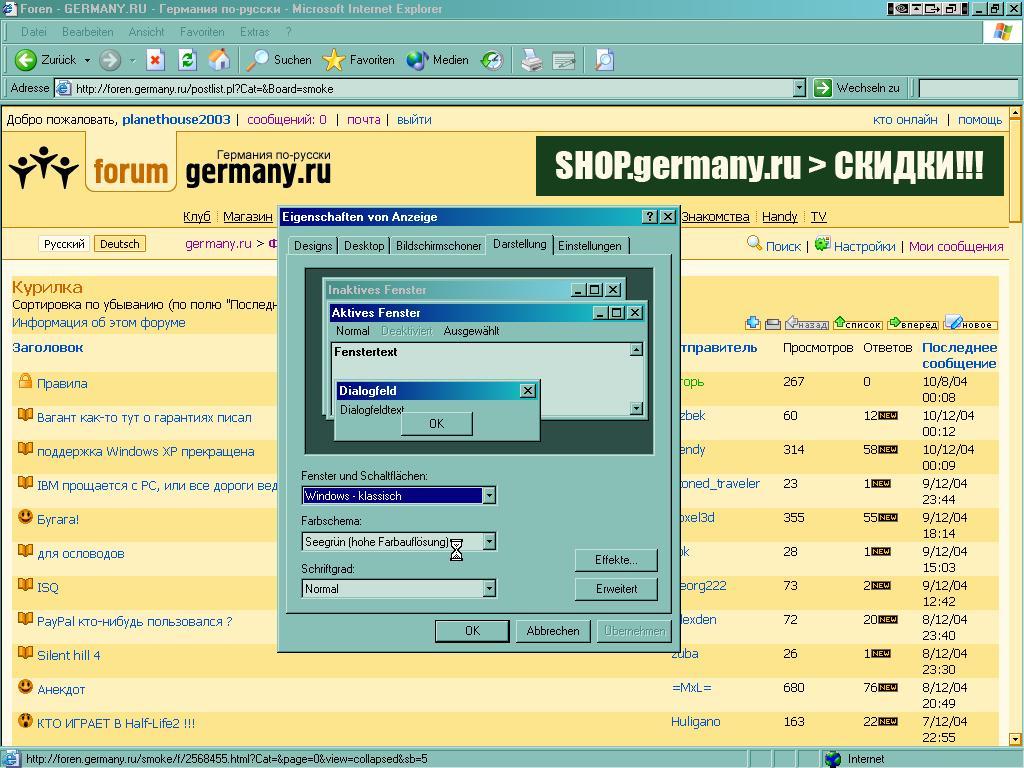Open the Fenster und Schaltflächen dropdown

pos(489,496)
